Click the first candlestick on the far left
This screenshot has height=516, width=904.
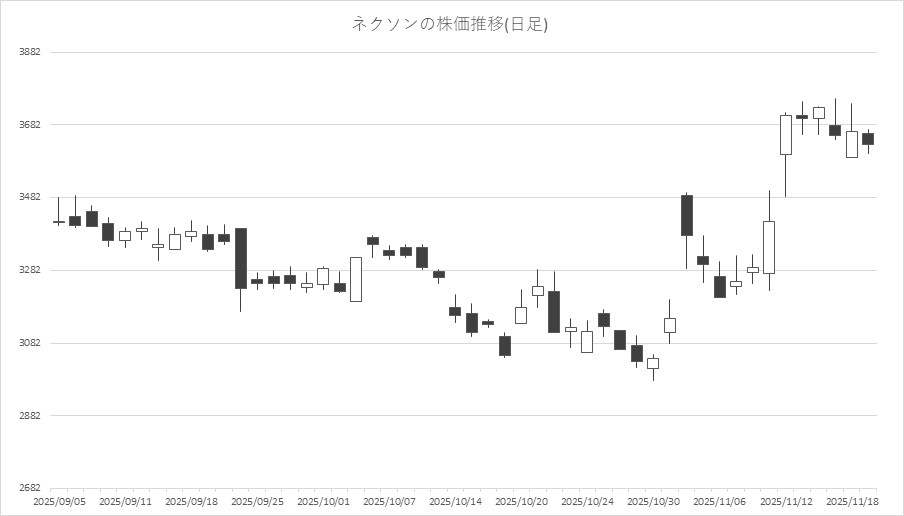58,222
